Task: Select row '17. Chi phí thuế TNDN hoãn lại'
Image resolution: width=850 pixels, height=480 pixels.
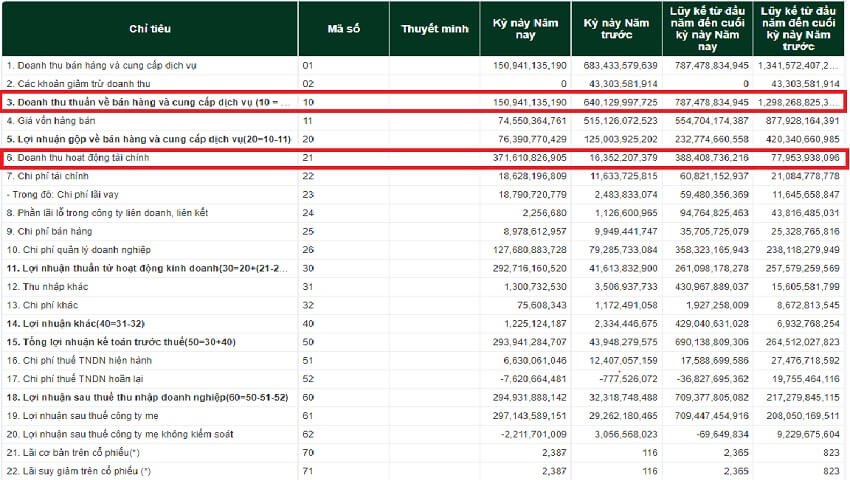Action: point(423,379)
